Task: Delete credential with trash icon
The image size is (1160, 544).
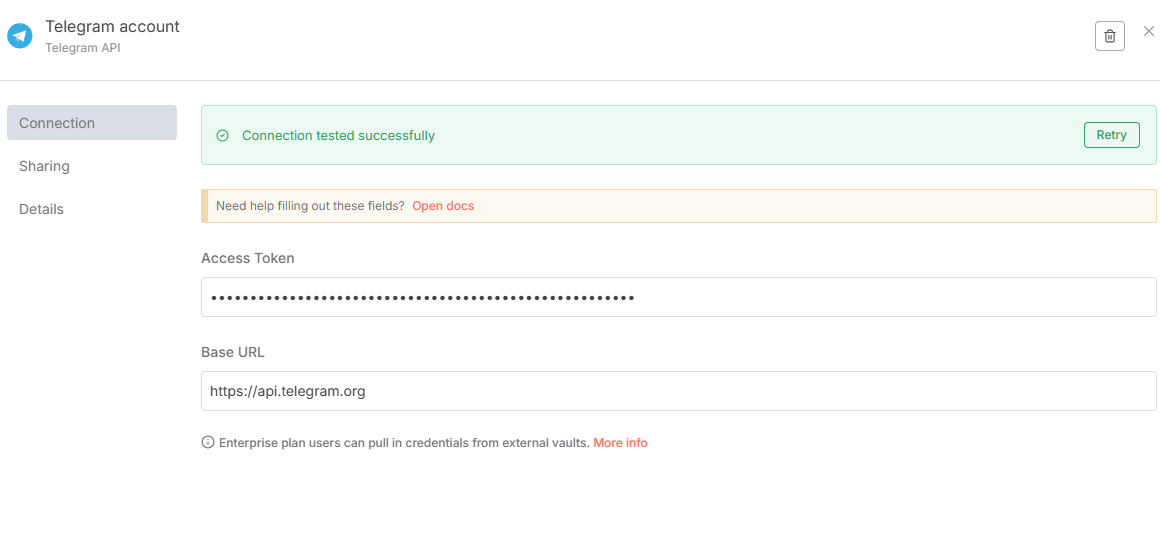Action: click(x=1110, y=36)
